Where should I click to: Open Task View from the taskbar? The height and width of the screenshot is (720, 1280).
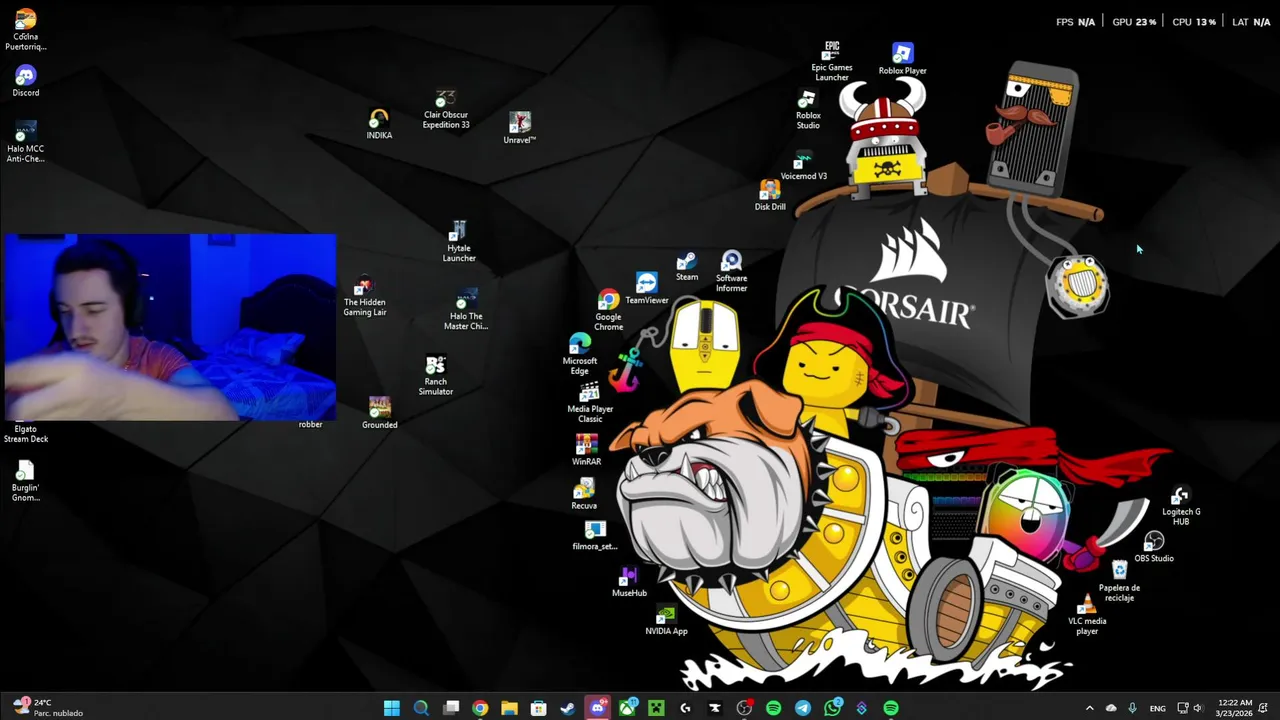[451, 708]
